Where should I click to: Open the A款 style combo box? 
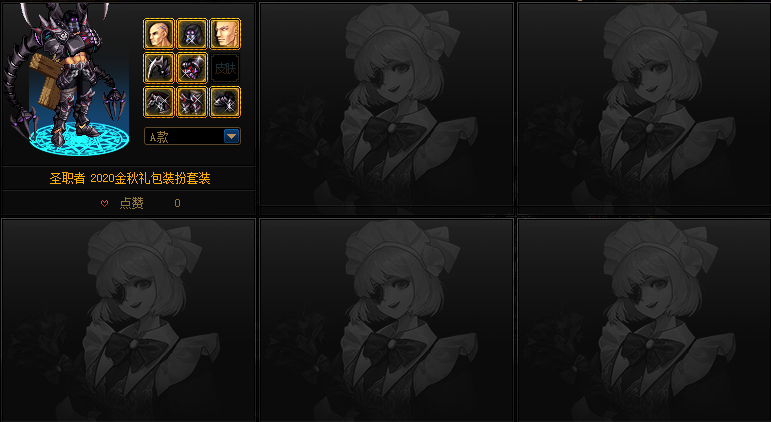point(192,136)
